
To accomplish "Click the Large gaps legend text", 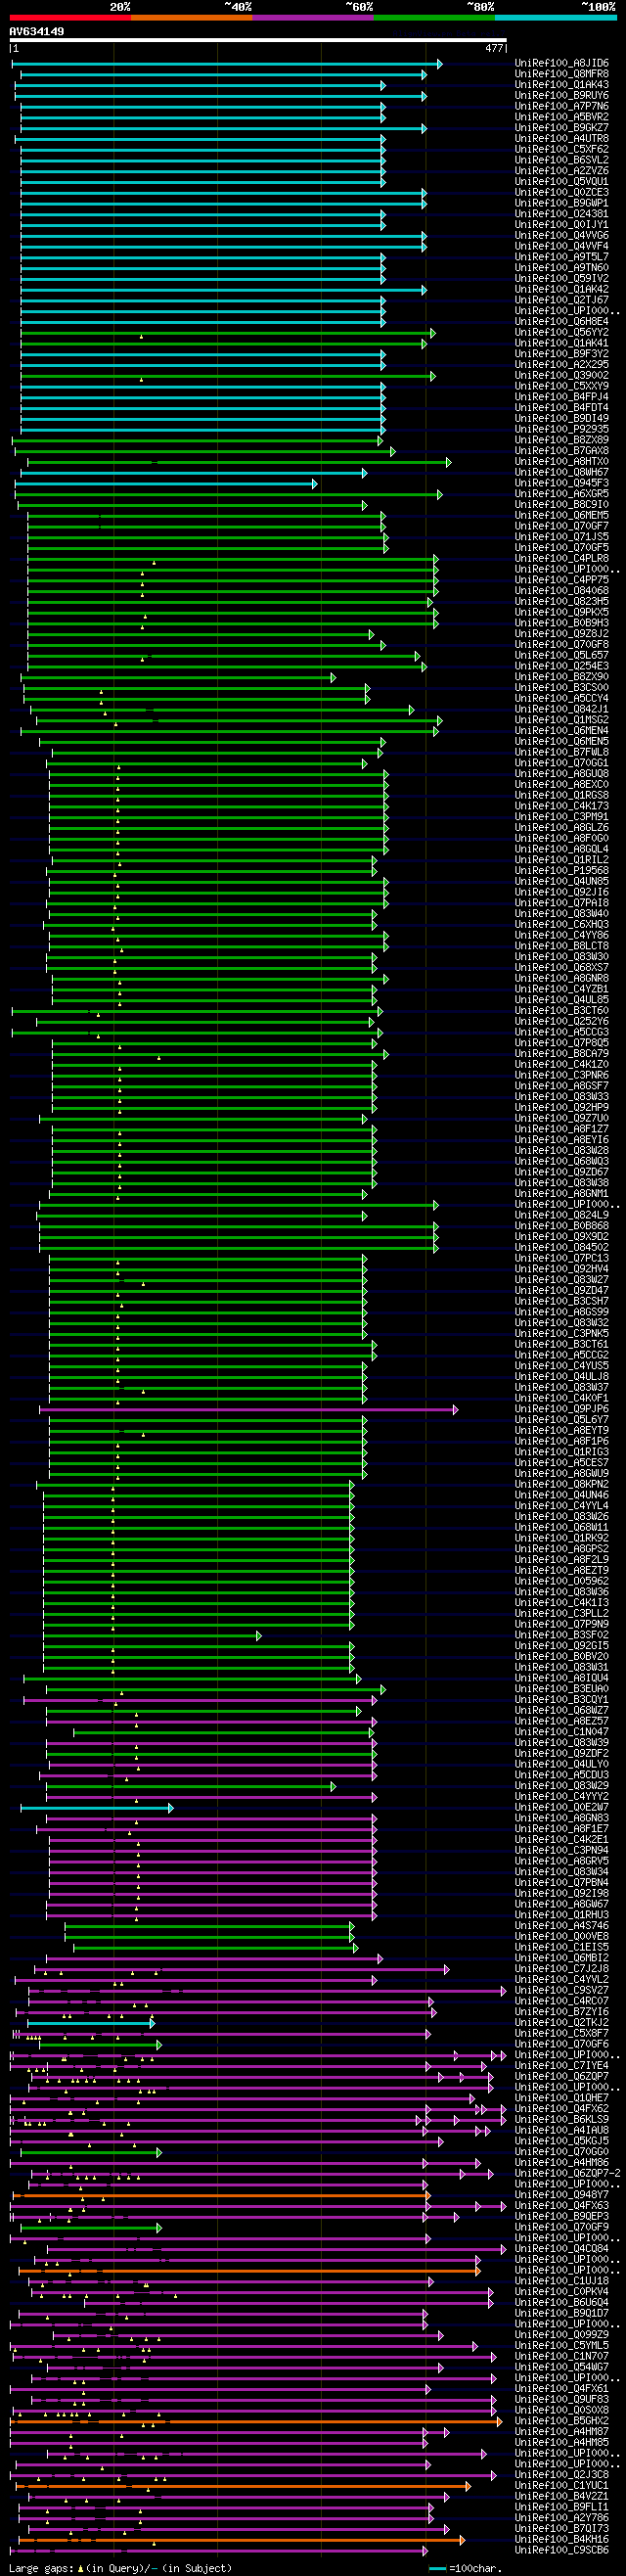I will click(x=120, y=2568).
